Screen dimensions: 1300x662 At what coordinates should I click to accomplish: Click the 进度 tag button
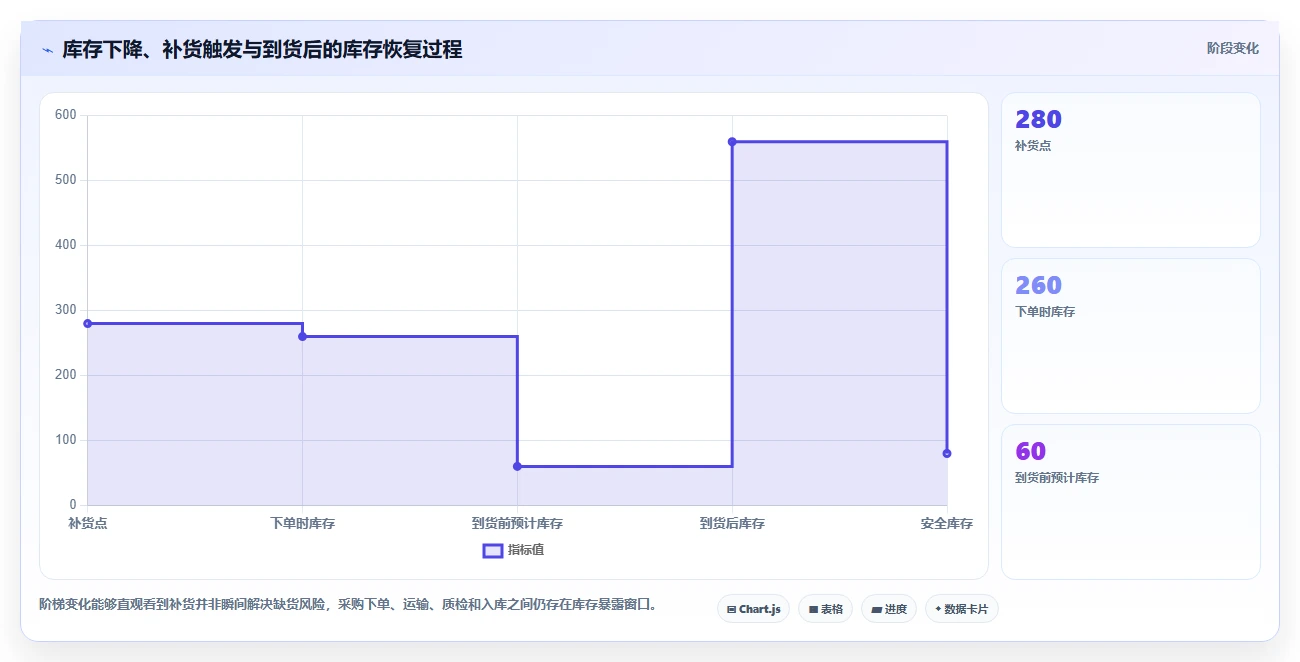(889, 609)
